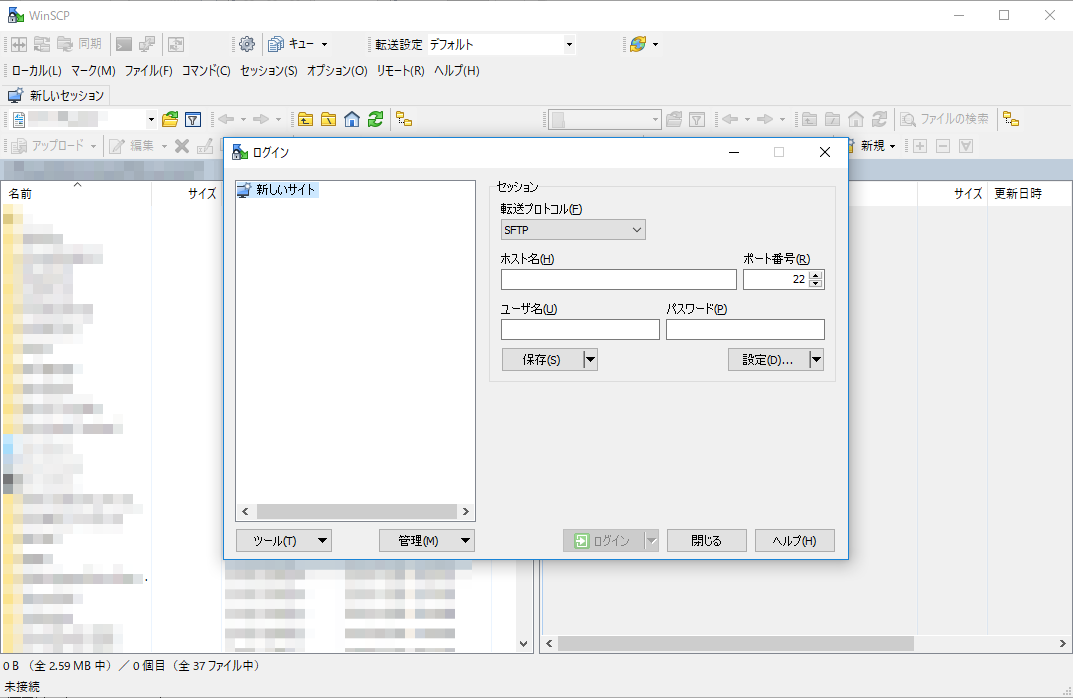Expand the arrow next to 保存(S)

tap(591, 359)
